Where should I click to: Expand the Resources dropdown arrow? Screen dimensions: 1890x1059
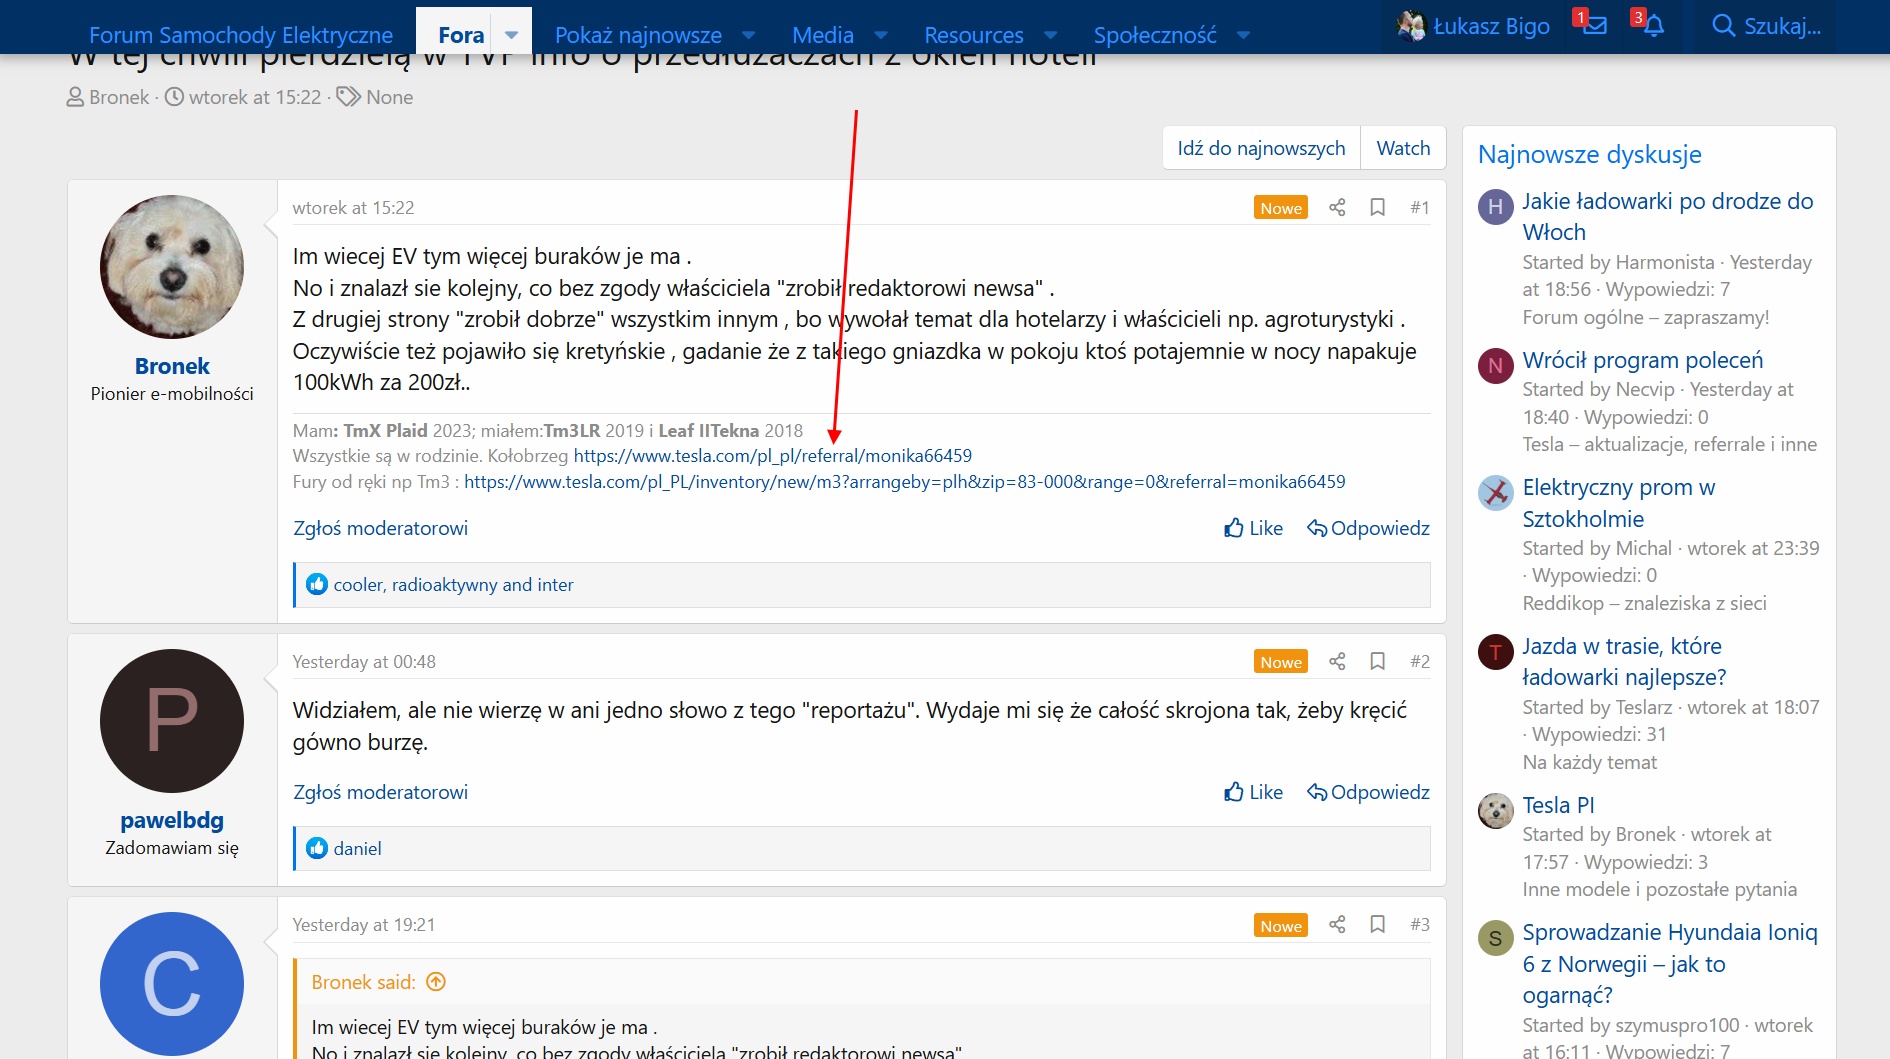(x=1051, y=34)
